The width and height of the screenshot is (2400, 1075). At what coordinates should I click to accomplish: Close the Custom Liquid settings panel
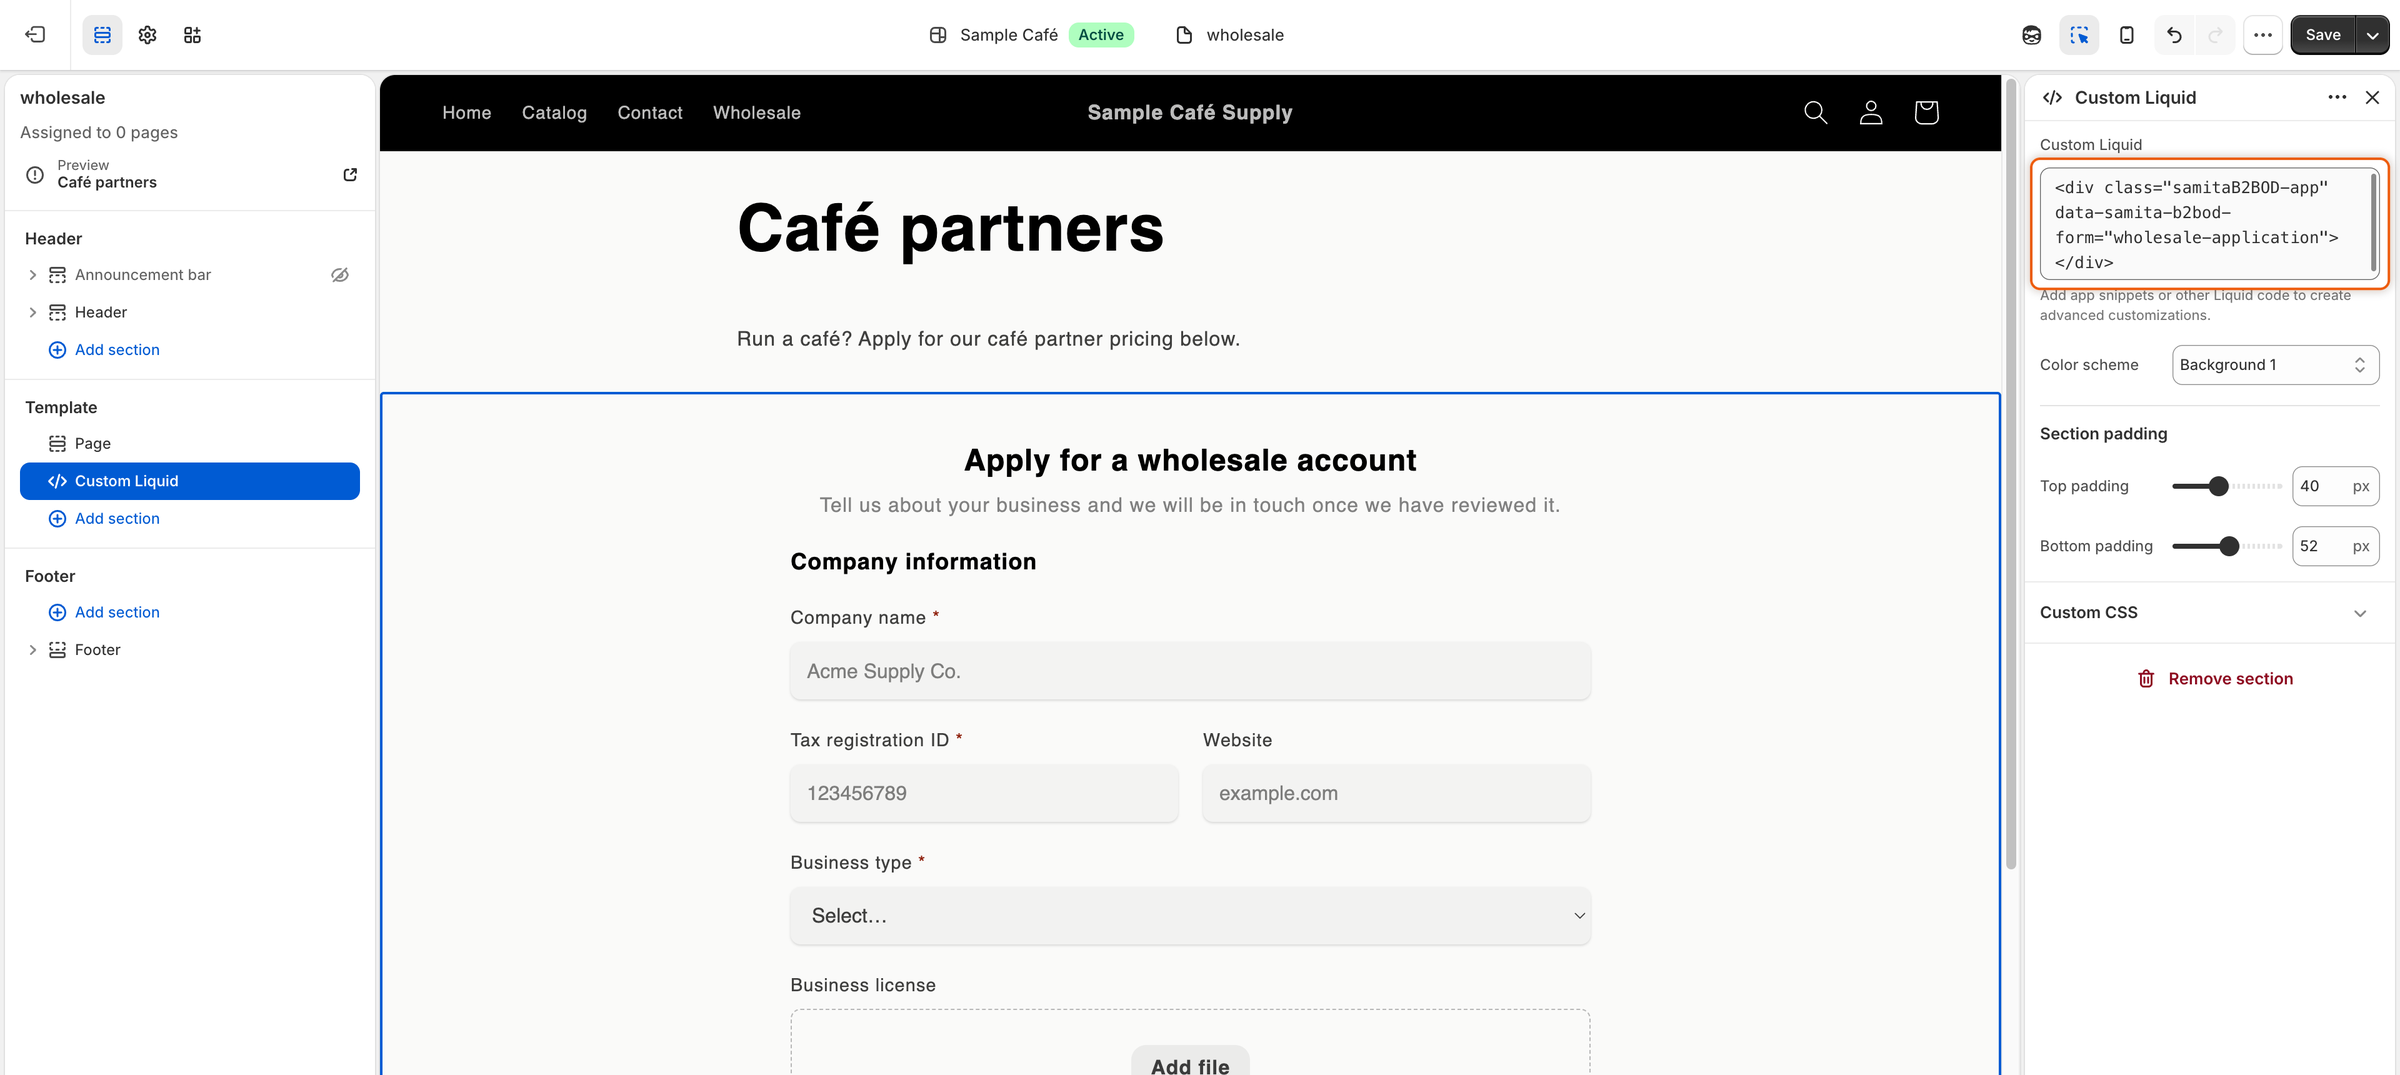(x=2372, y=97)
